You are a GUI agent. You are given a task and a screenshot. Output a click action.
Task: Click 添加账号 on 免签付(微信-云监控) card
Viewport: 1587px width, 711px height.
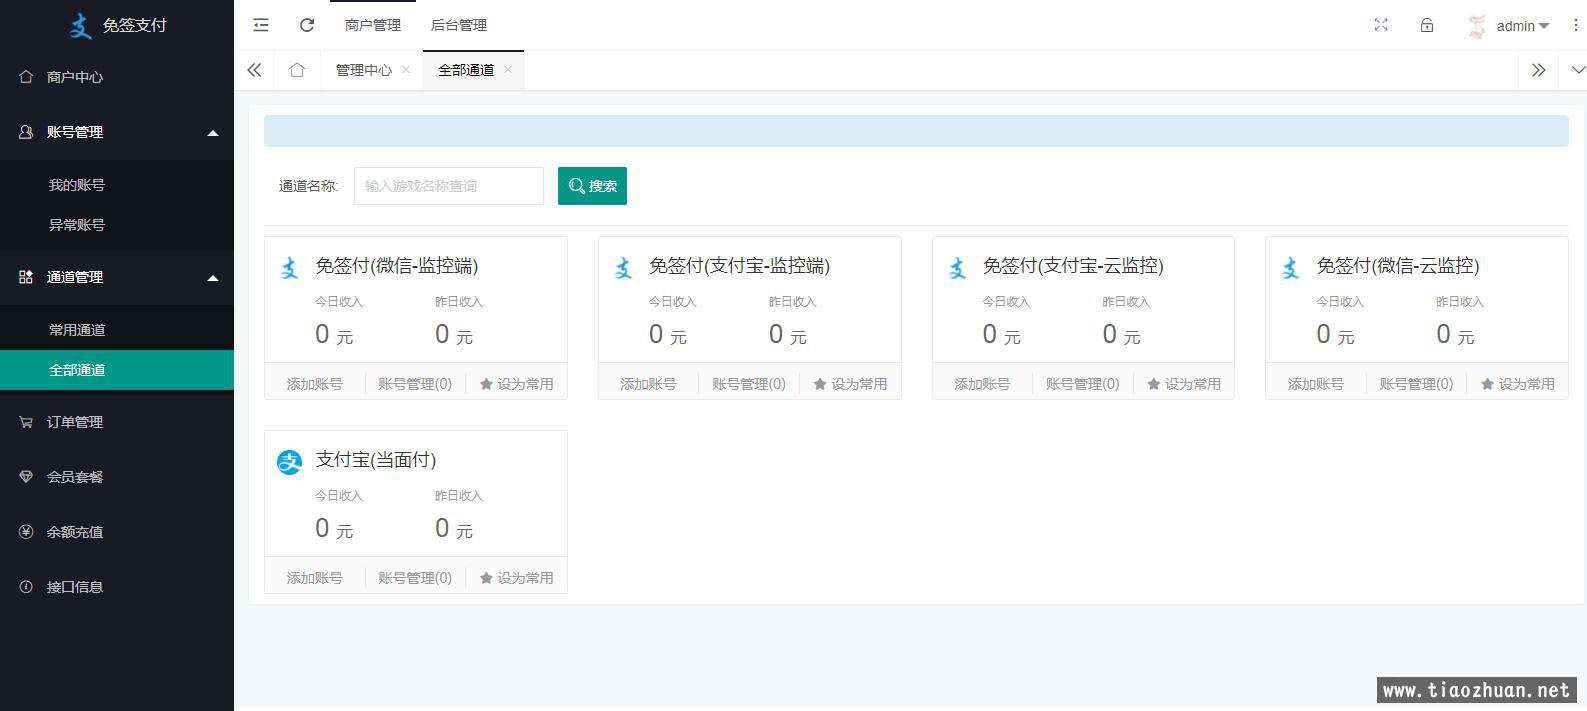1316,384
